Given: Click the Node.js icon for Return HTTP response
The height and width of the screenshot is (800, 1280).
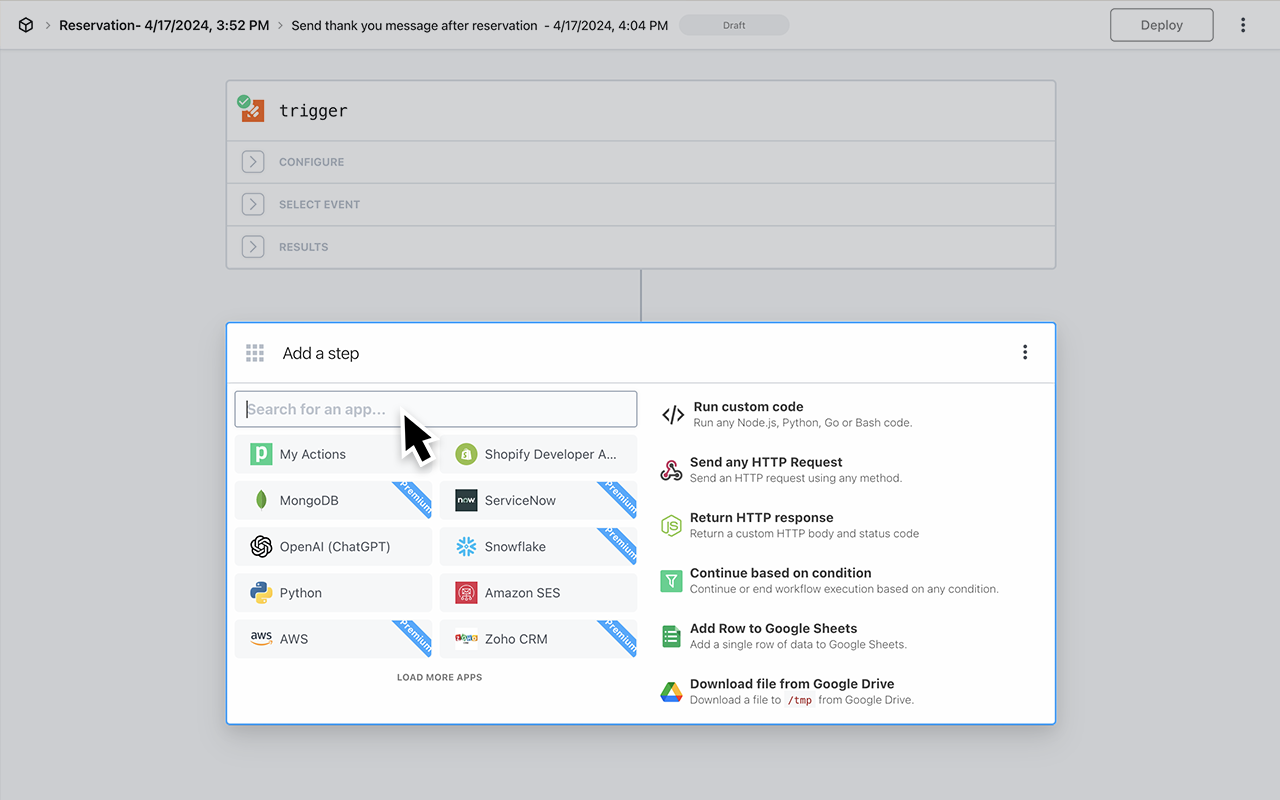Looking at the screenshot, I should [x=671, y=525].
